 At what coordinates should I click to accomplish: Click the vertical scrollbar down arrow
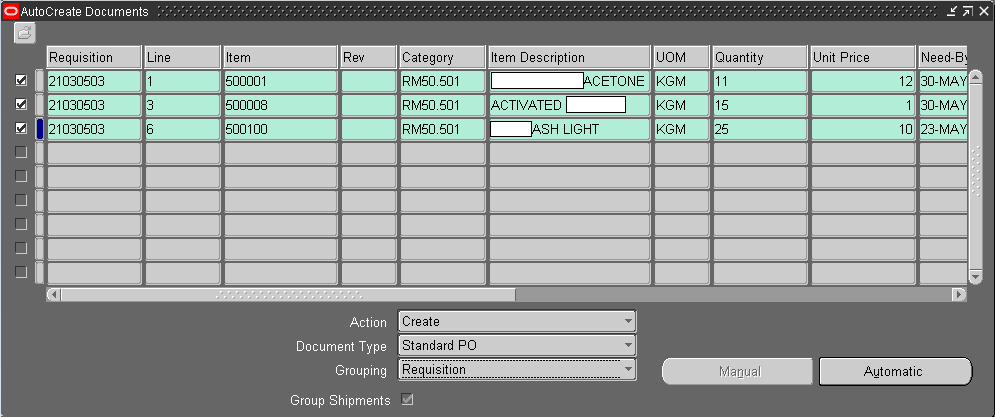click(975, 277)
